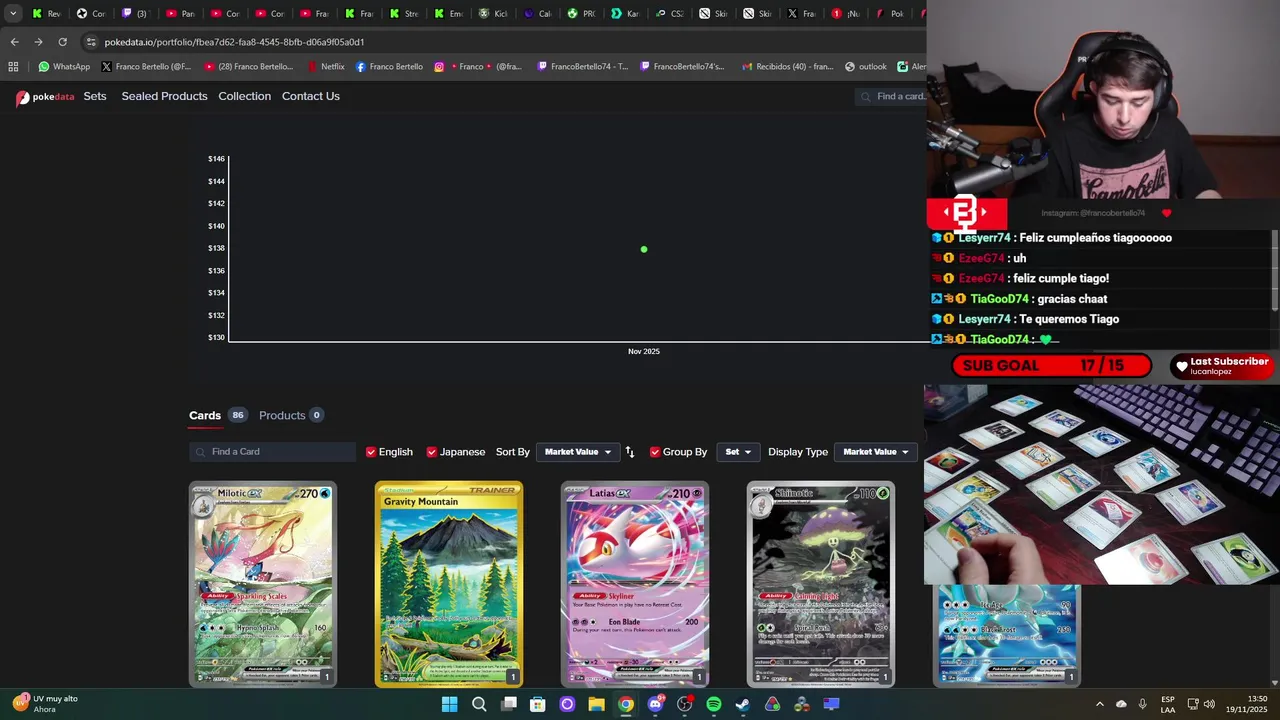This screenshot has width=1280, height=720.
Task: Open the Recibidos Gmail bookmark
Action: [788, 67]
